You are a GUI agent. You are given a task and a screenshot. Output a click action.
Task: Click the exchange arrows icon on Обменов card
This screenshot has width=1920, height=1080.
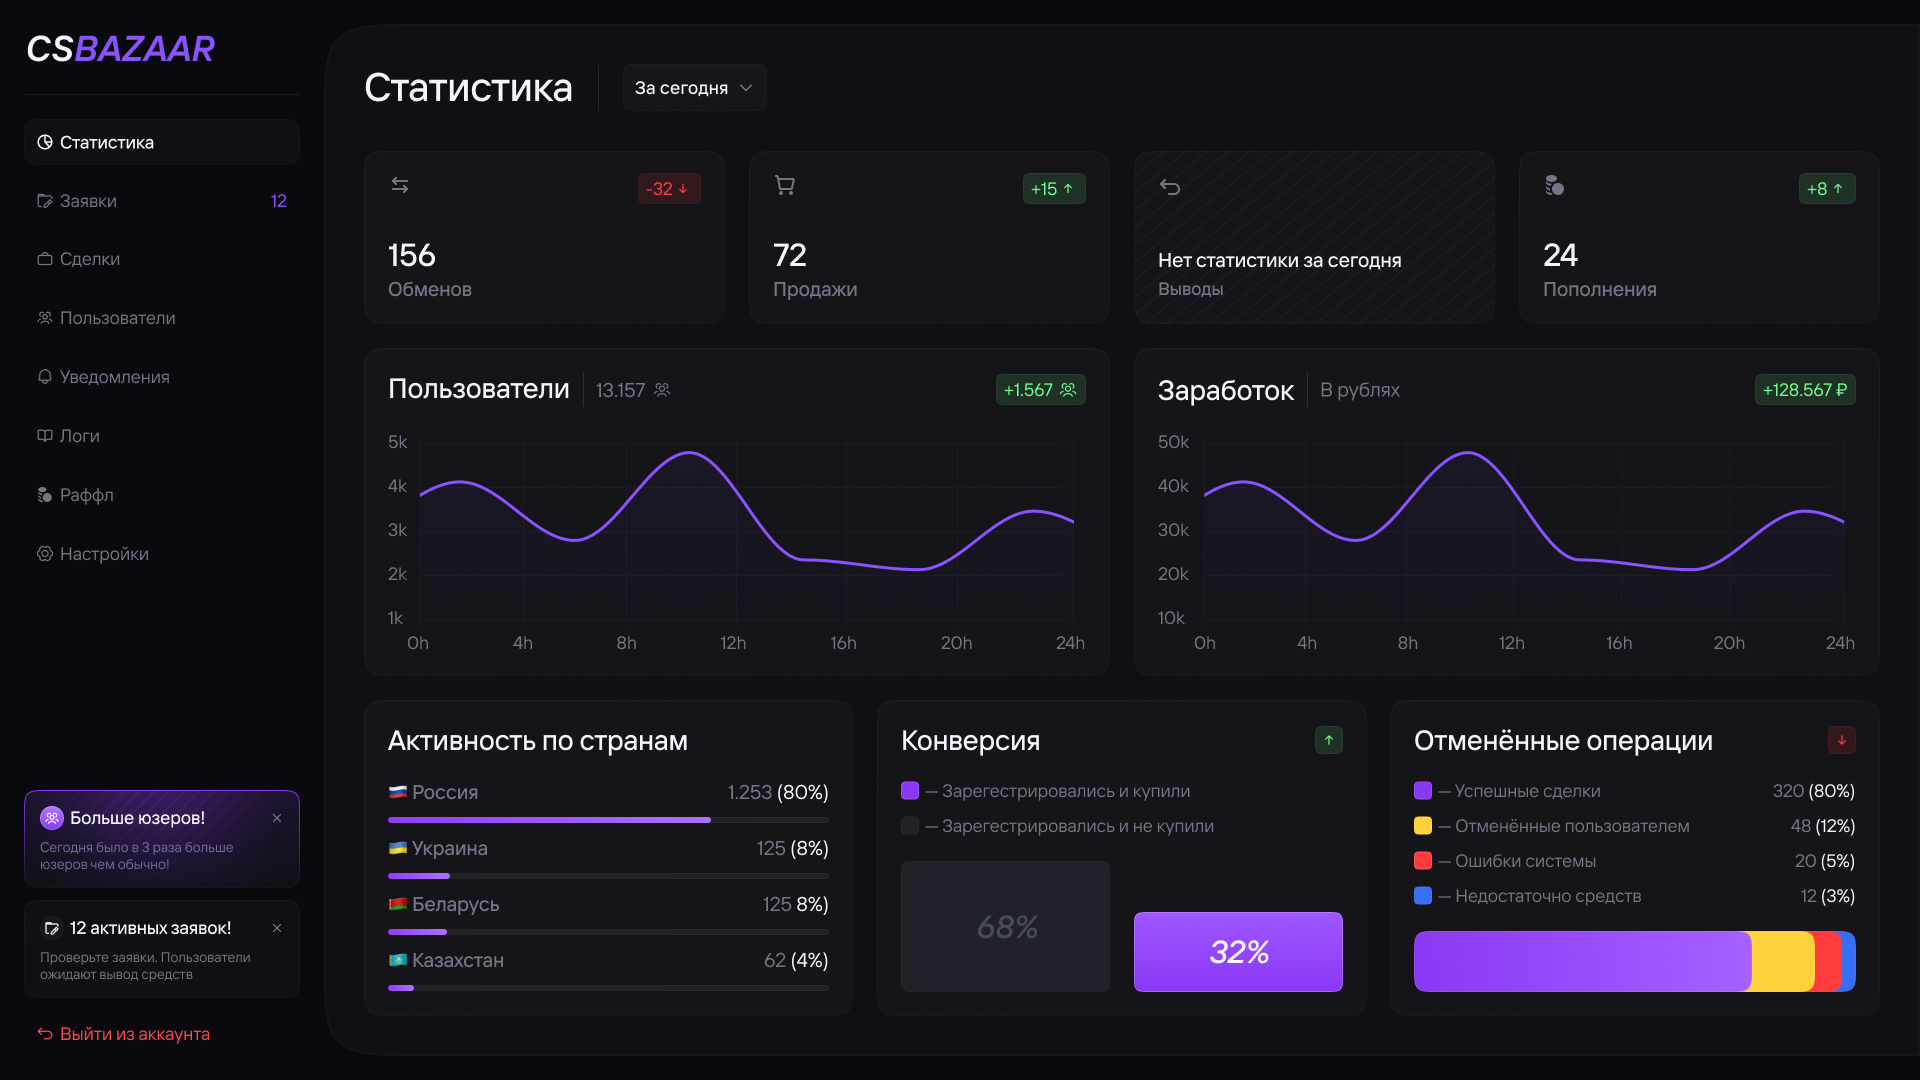point(400,185)
